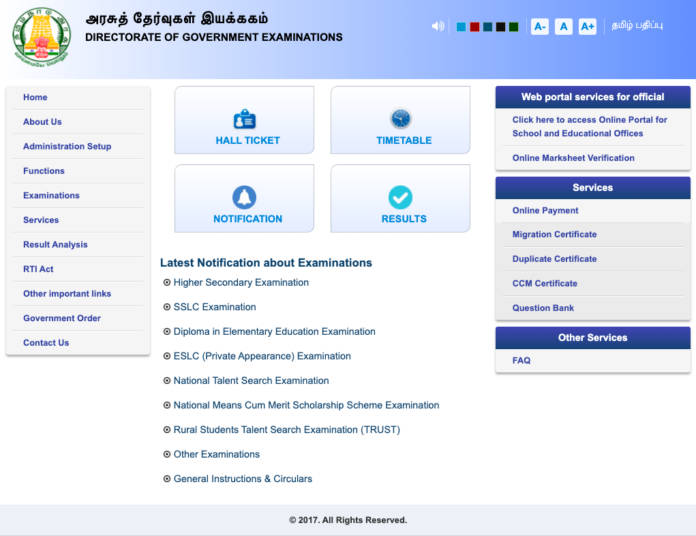This screenshot has height=536, width=696.
Task: Open the RTI Act menu item
Action: point(38,269)
